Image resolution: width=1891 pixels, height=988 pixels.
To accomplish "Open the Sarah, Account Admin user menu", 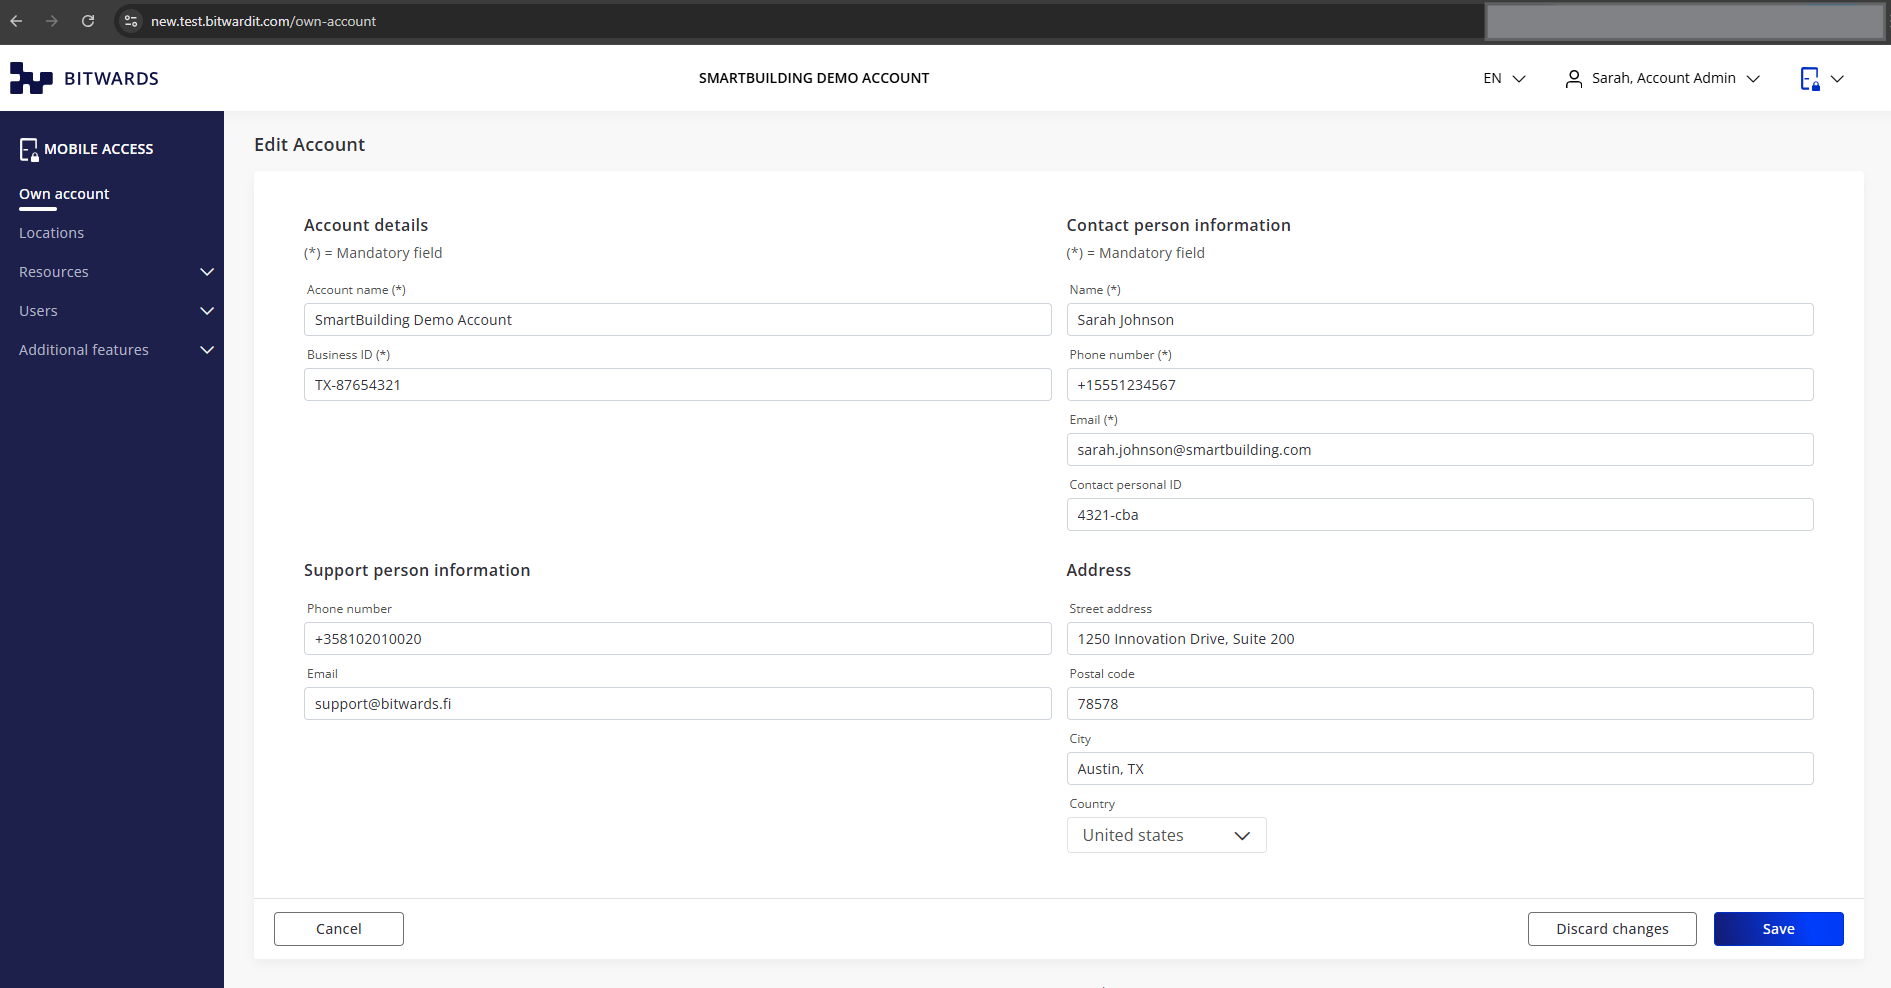I will pyautogui.click(x=1663, y=78).
